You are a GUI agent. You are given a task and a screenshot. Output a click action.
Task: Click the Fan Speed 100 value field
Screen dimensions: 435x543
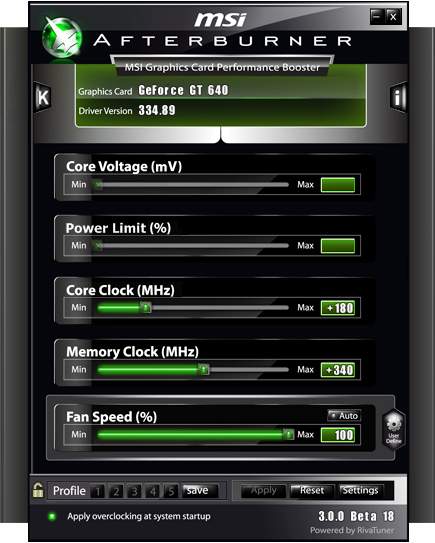click(338, 435)
